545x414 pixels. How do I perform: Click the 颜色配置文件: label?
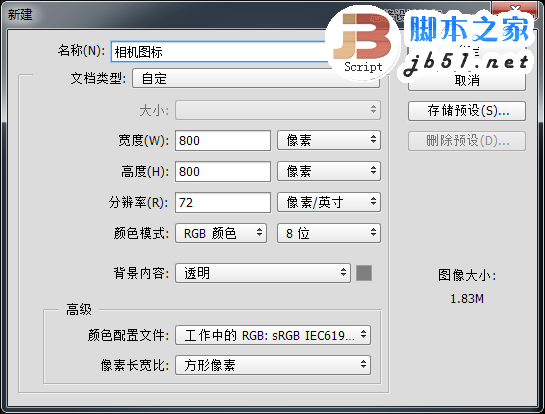[x=128, y=335]
